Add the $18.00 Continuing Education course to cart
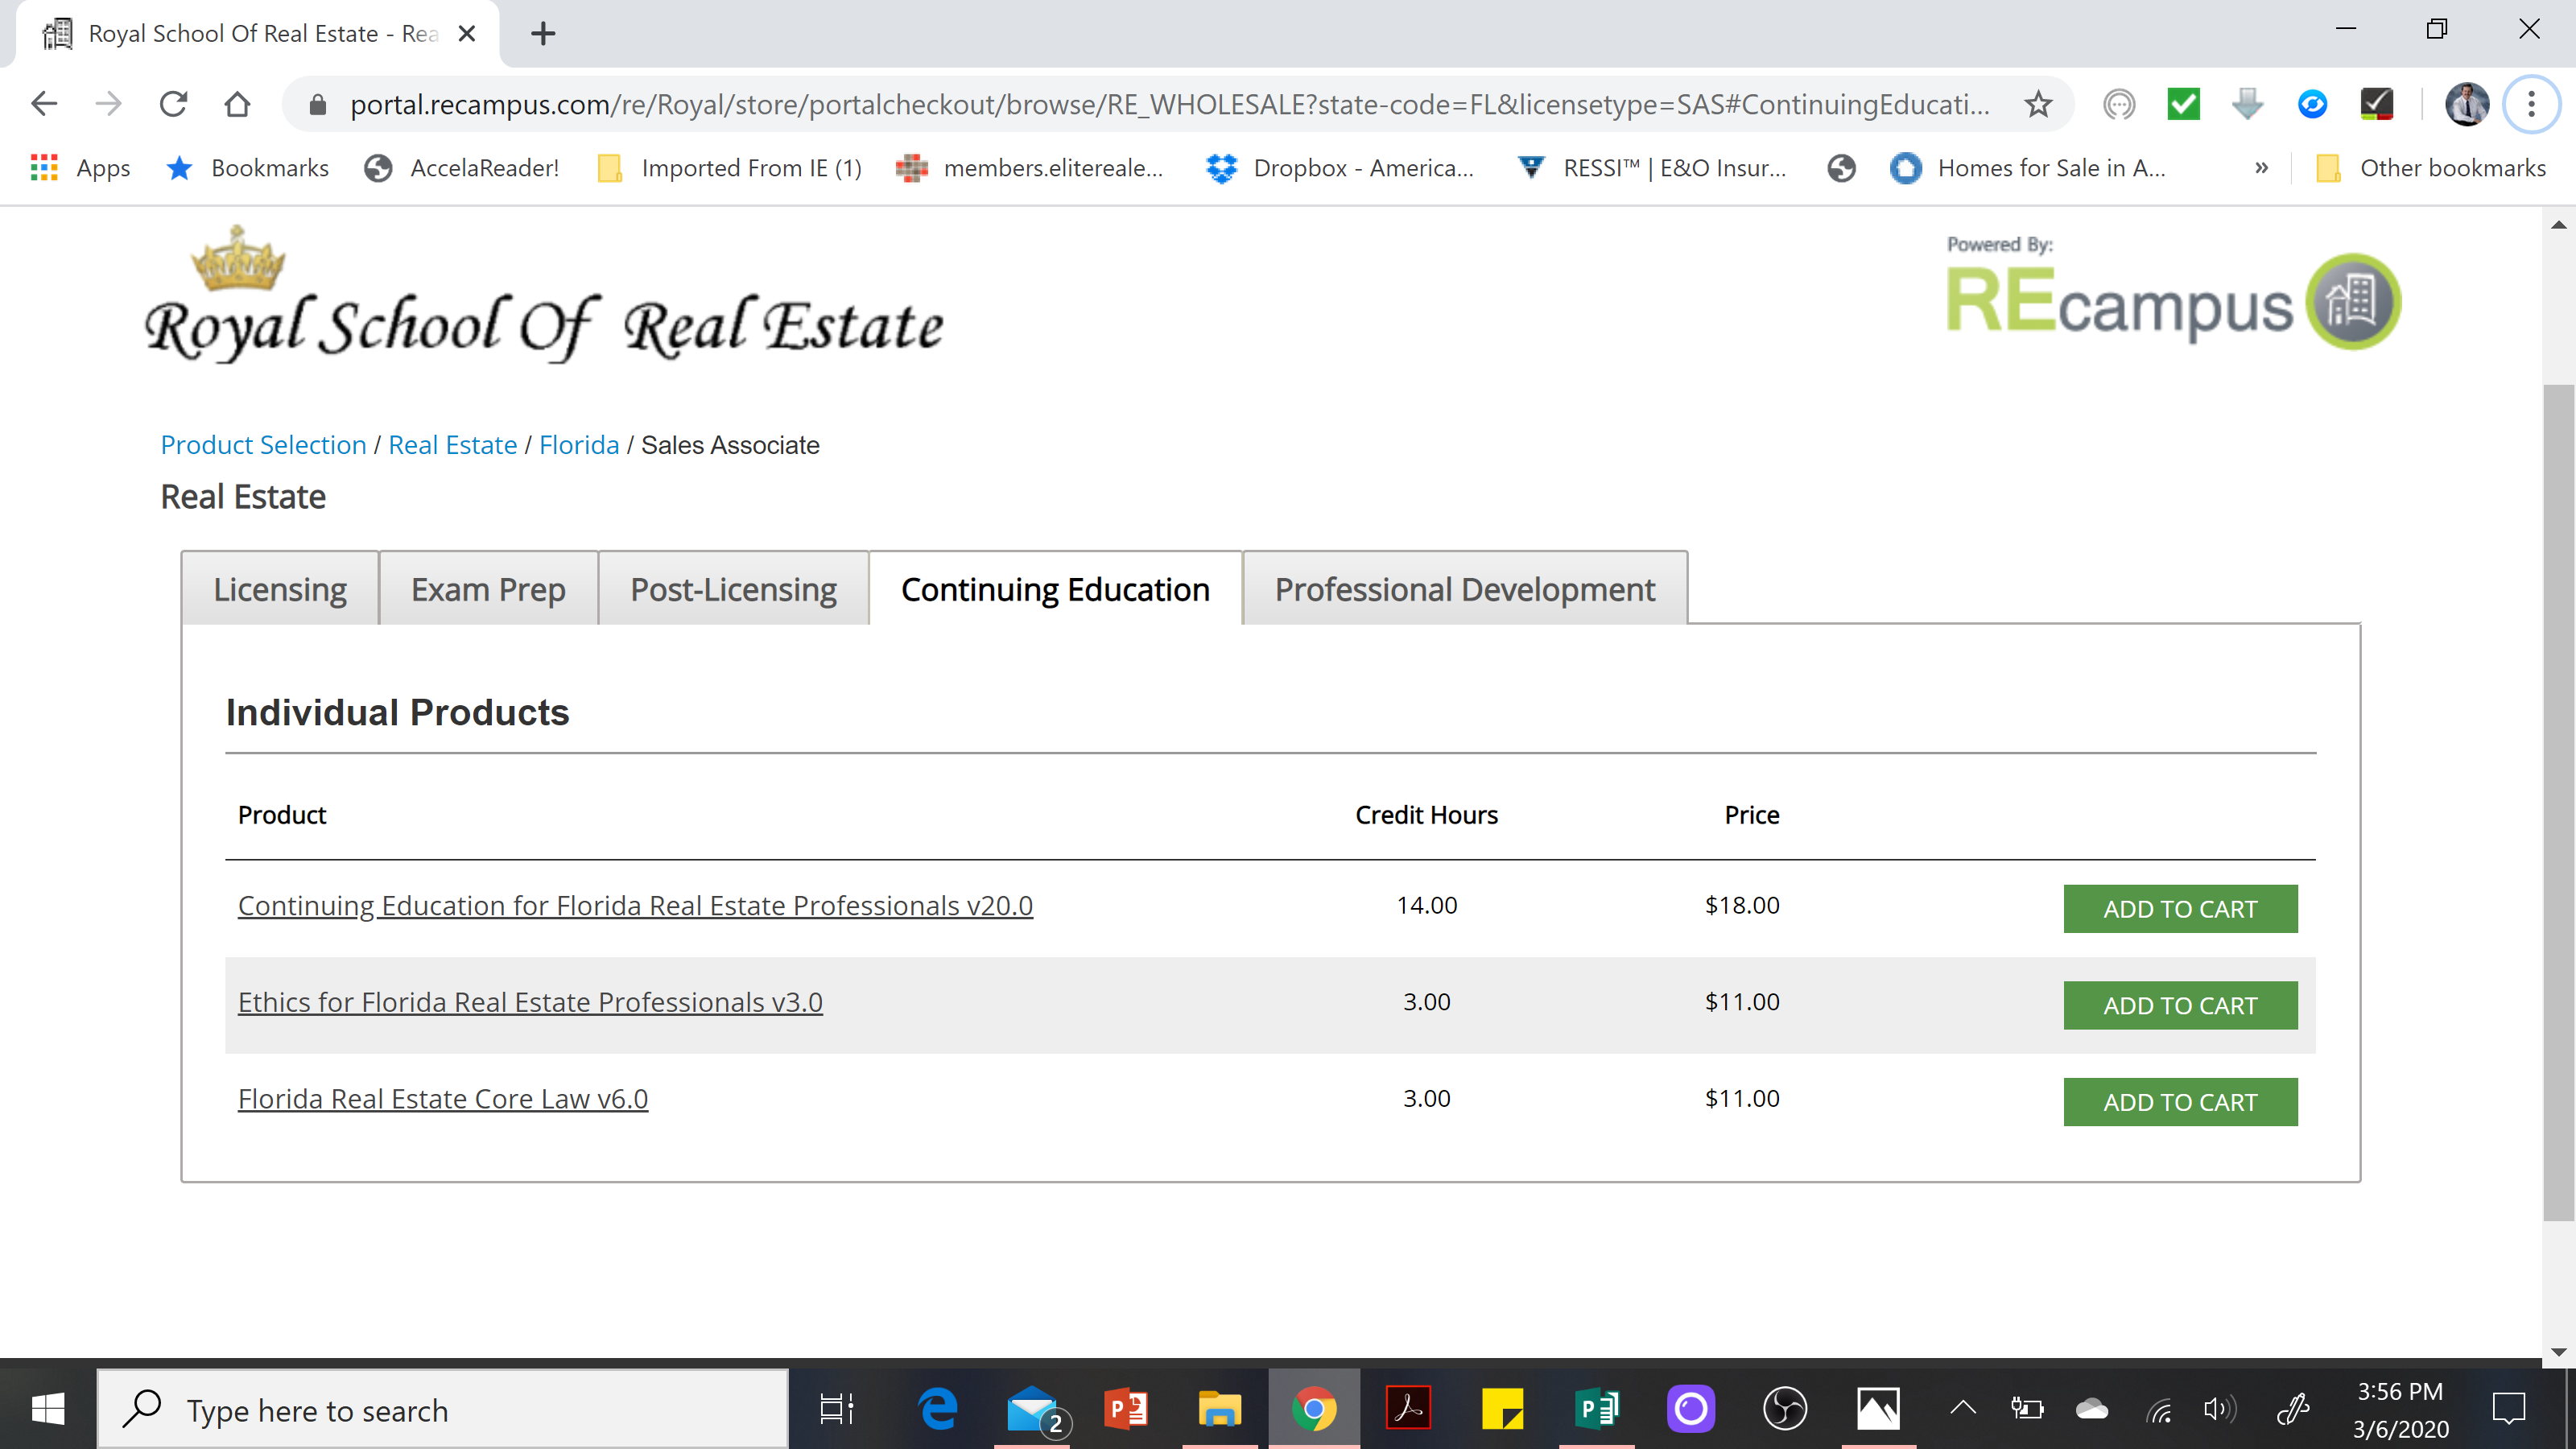2576x1449 pixels. point(2180,909)
